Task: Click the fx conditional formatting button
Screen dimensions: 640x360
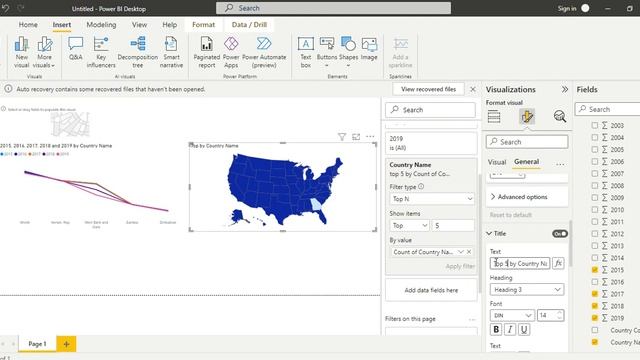Action: point(558,263)
